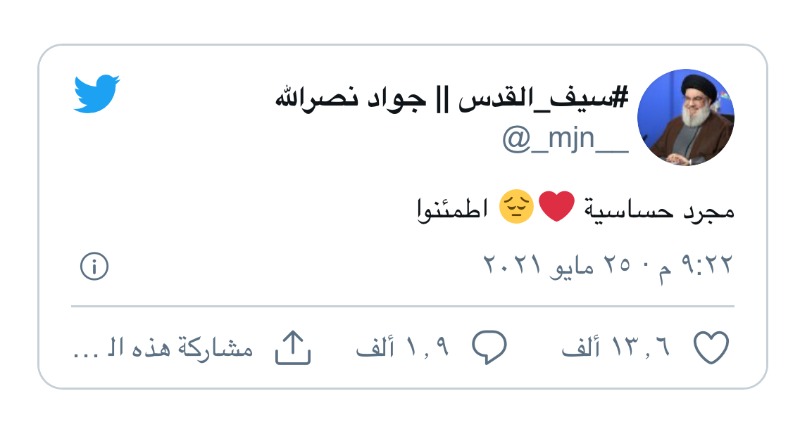Select the ١٫٩ ألف replies count

click(403, 347)
